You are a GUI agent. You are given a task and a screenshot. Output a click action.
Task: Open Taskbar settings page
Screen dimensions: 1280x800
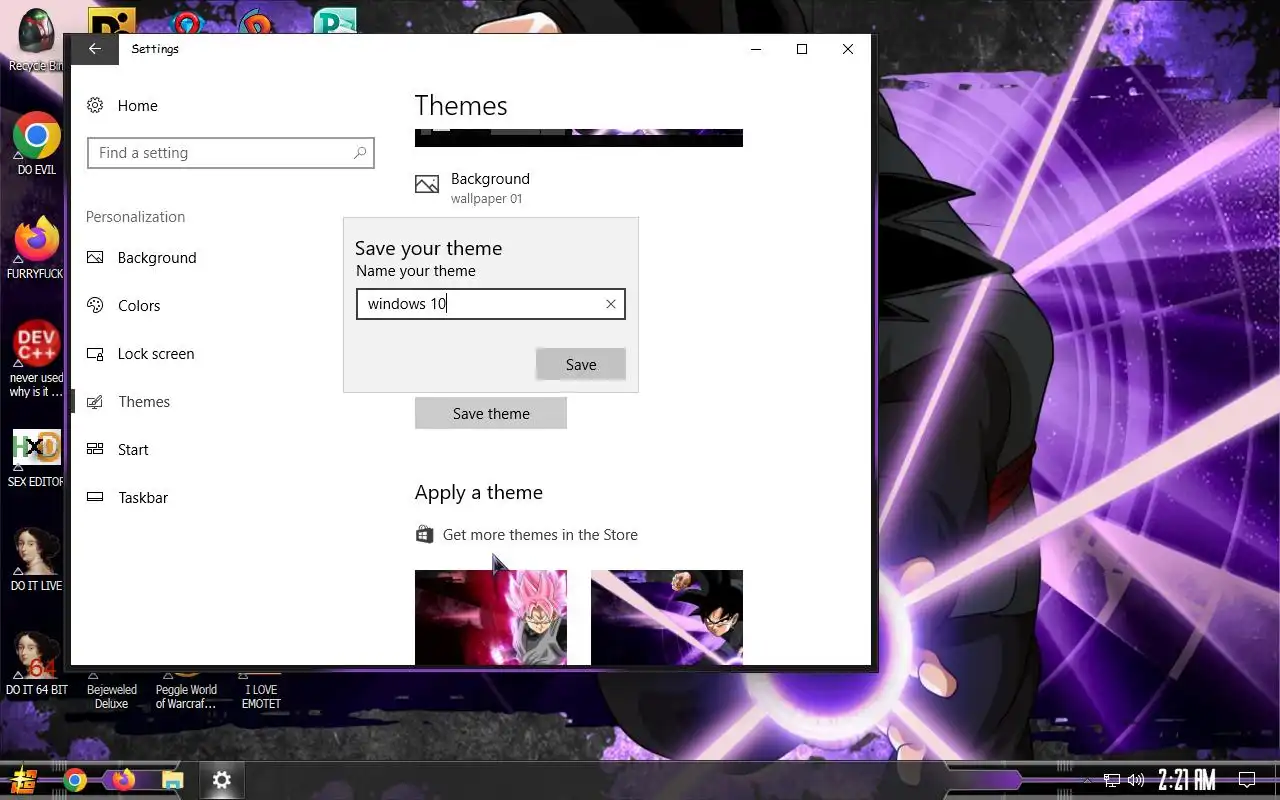[127, 498]
